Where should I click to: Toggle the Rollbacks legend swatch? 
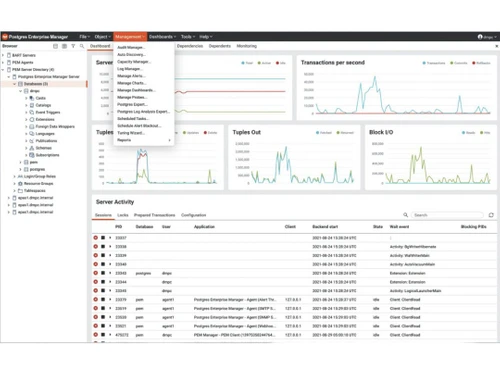[474, 63]
